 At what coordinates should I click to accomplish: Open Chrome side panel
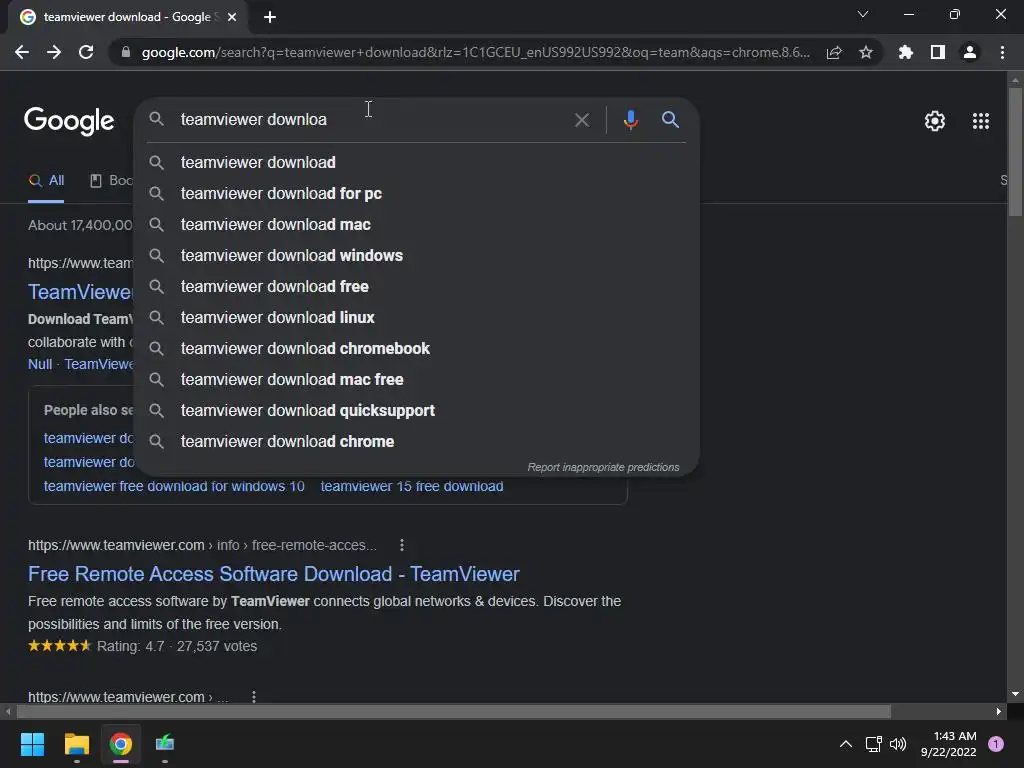pos(938,52)
